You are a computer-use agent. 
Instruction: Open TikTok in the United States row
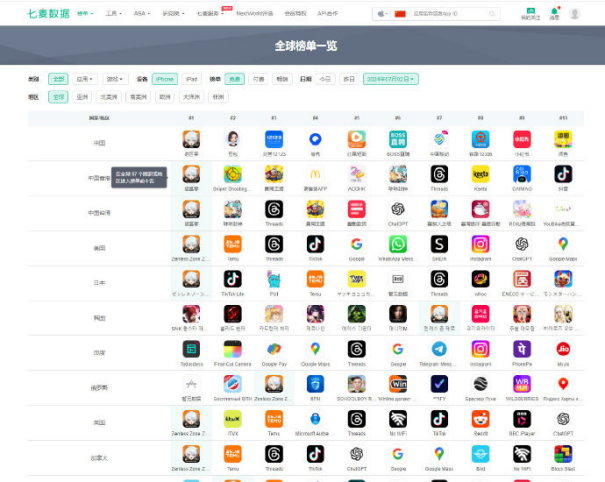tap(315, 244)
